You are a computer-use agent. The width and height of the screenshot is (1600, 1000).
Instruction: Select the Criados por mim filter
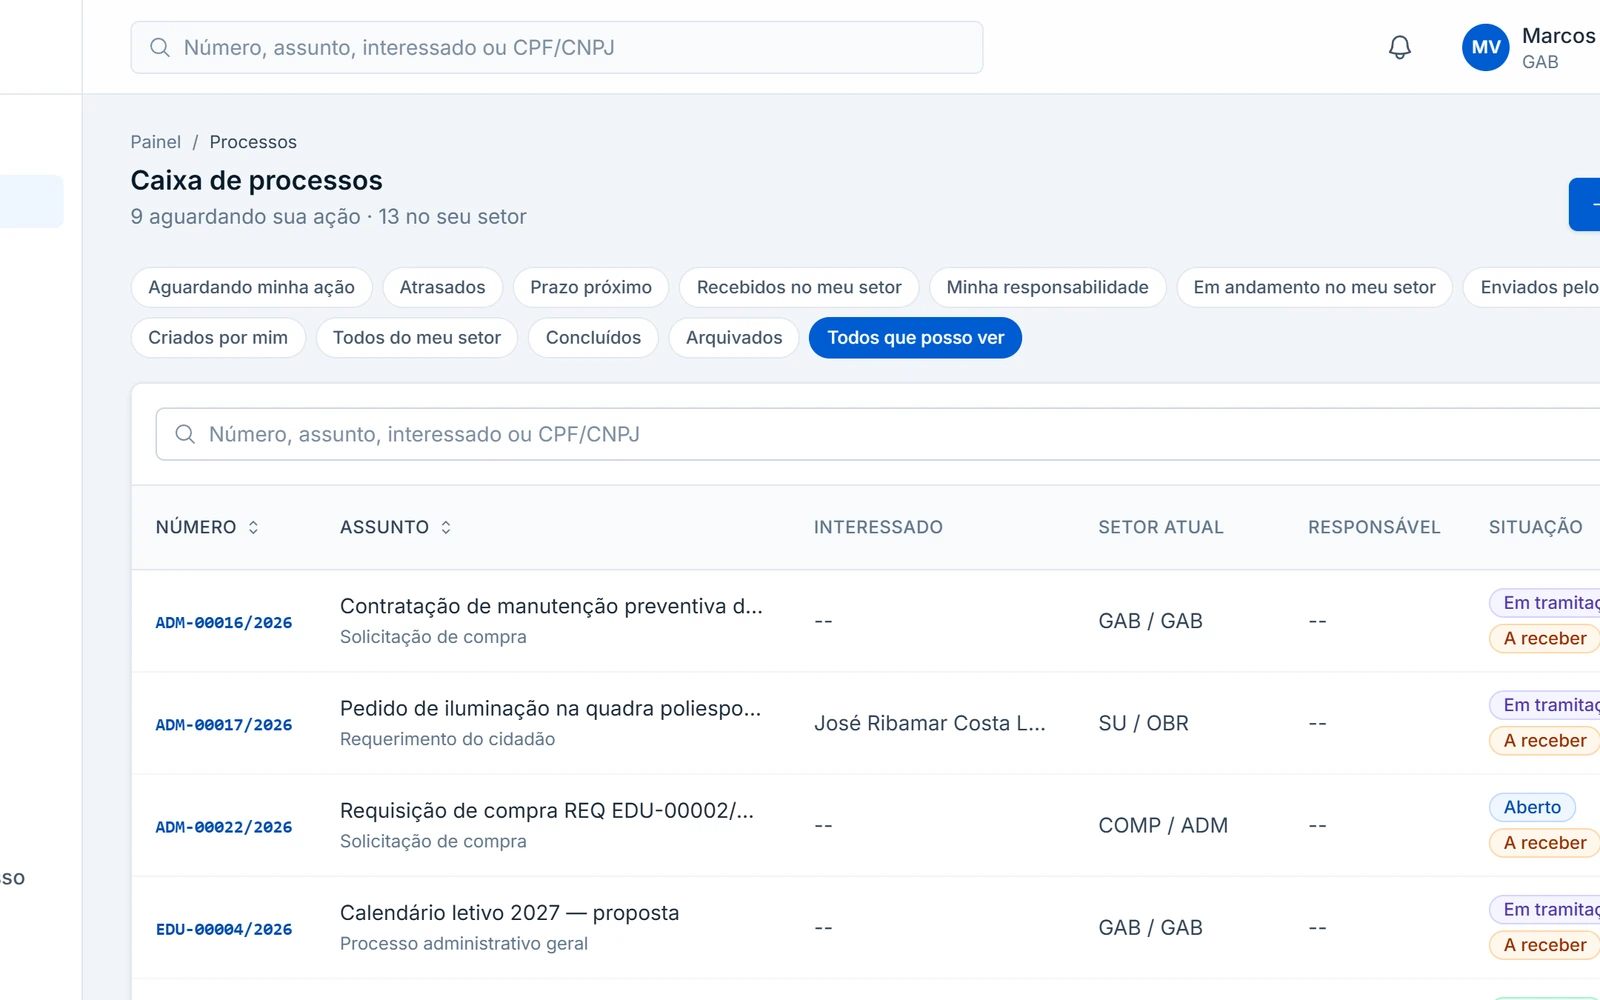pos(218,338)
